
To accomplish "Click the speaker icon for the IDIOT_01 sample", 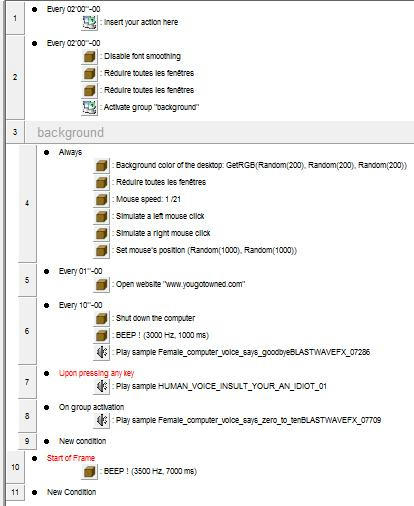I will click(101, 386).
